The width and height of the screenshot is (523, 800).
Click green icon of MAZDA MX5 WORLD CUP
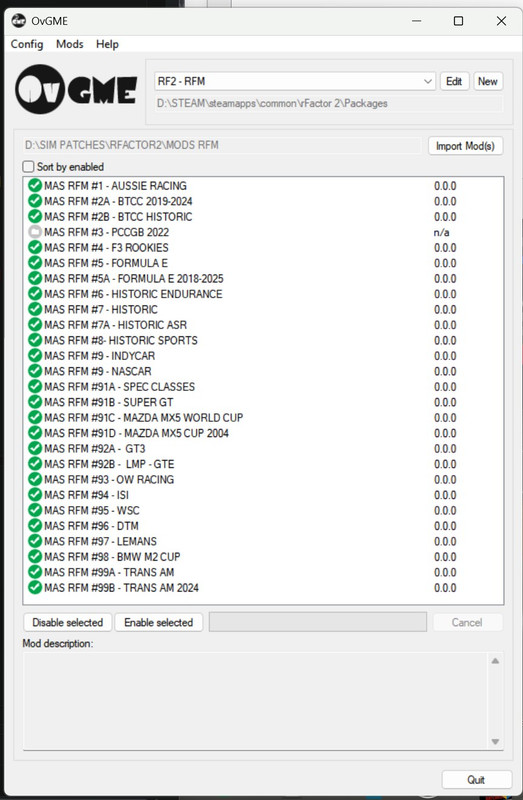point(35,417)
